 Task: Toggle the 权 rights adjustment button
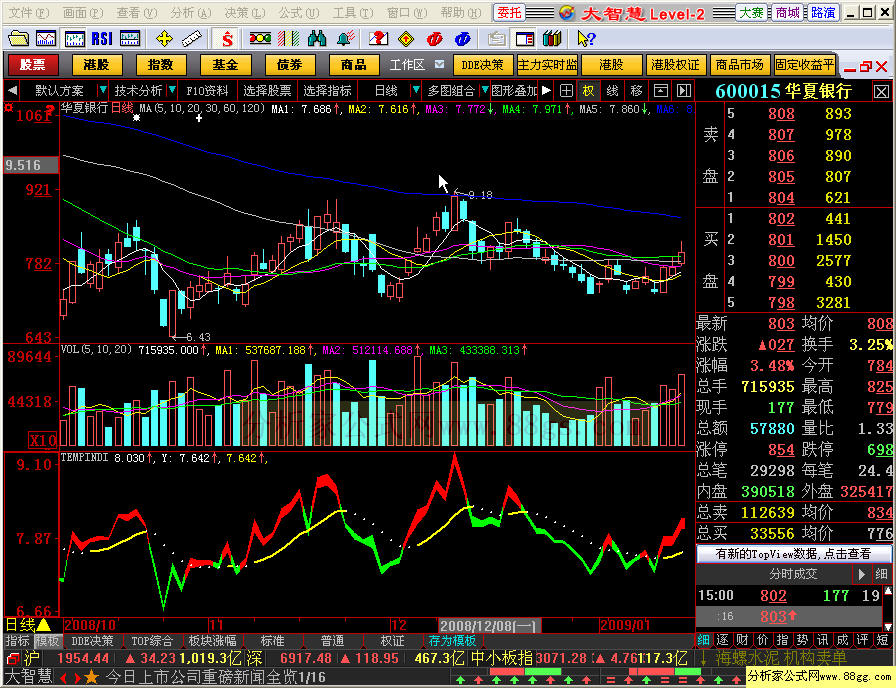pyautogui.click(x=588, y=90)
